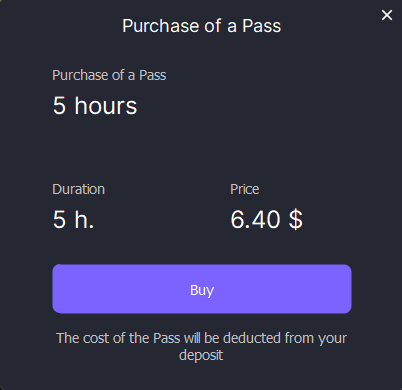Click the word 'deposit' in the notice
Screen dimensions: 402x390
201,355
